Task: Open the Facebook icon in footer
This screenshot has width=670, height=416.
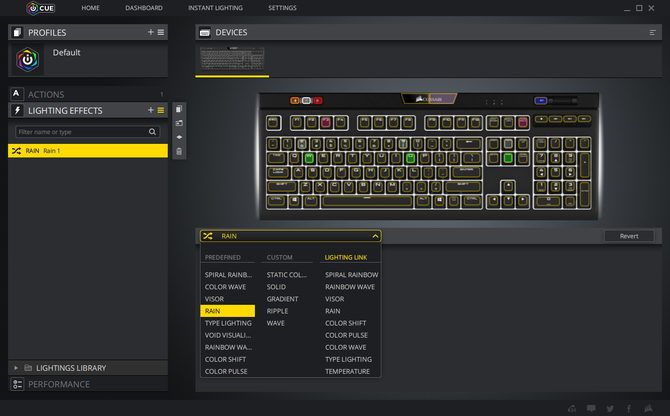Action: pyautogui.click(x=629, y=408)
